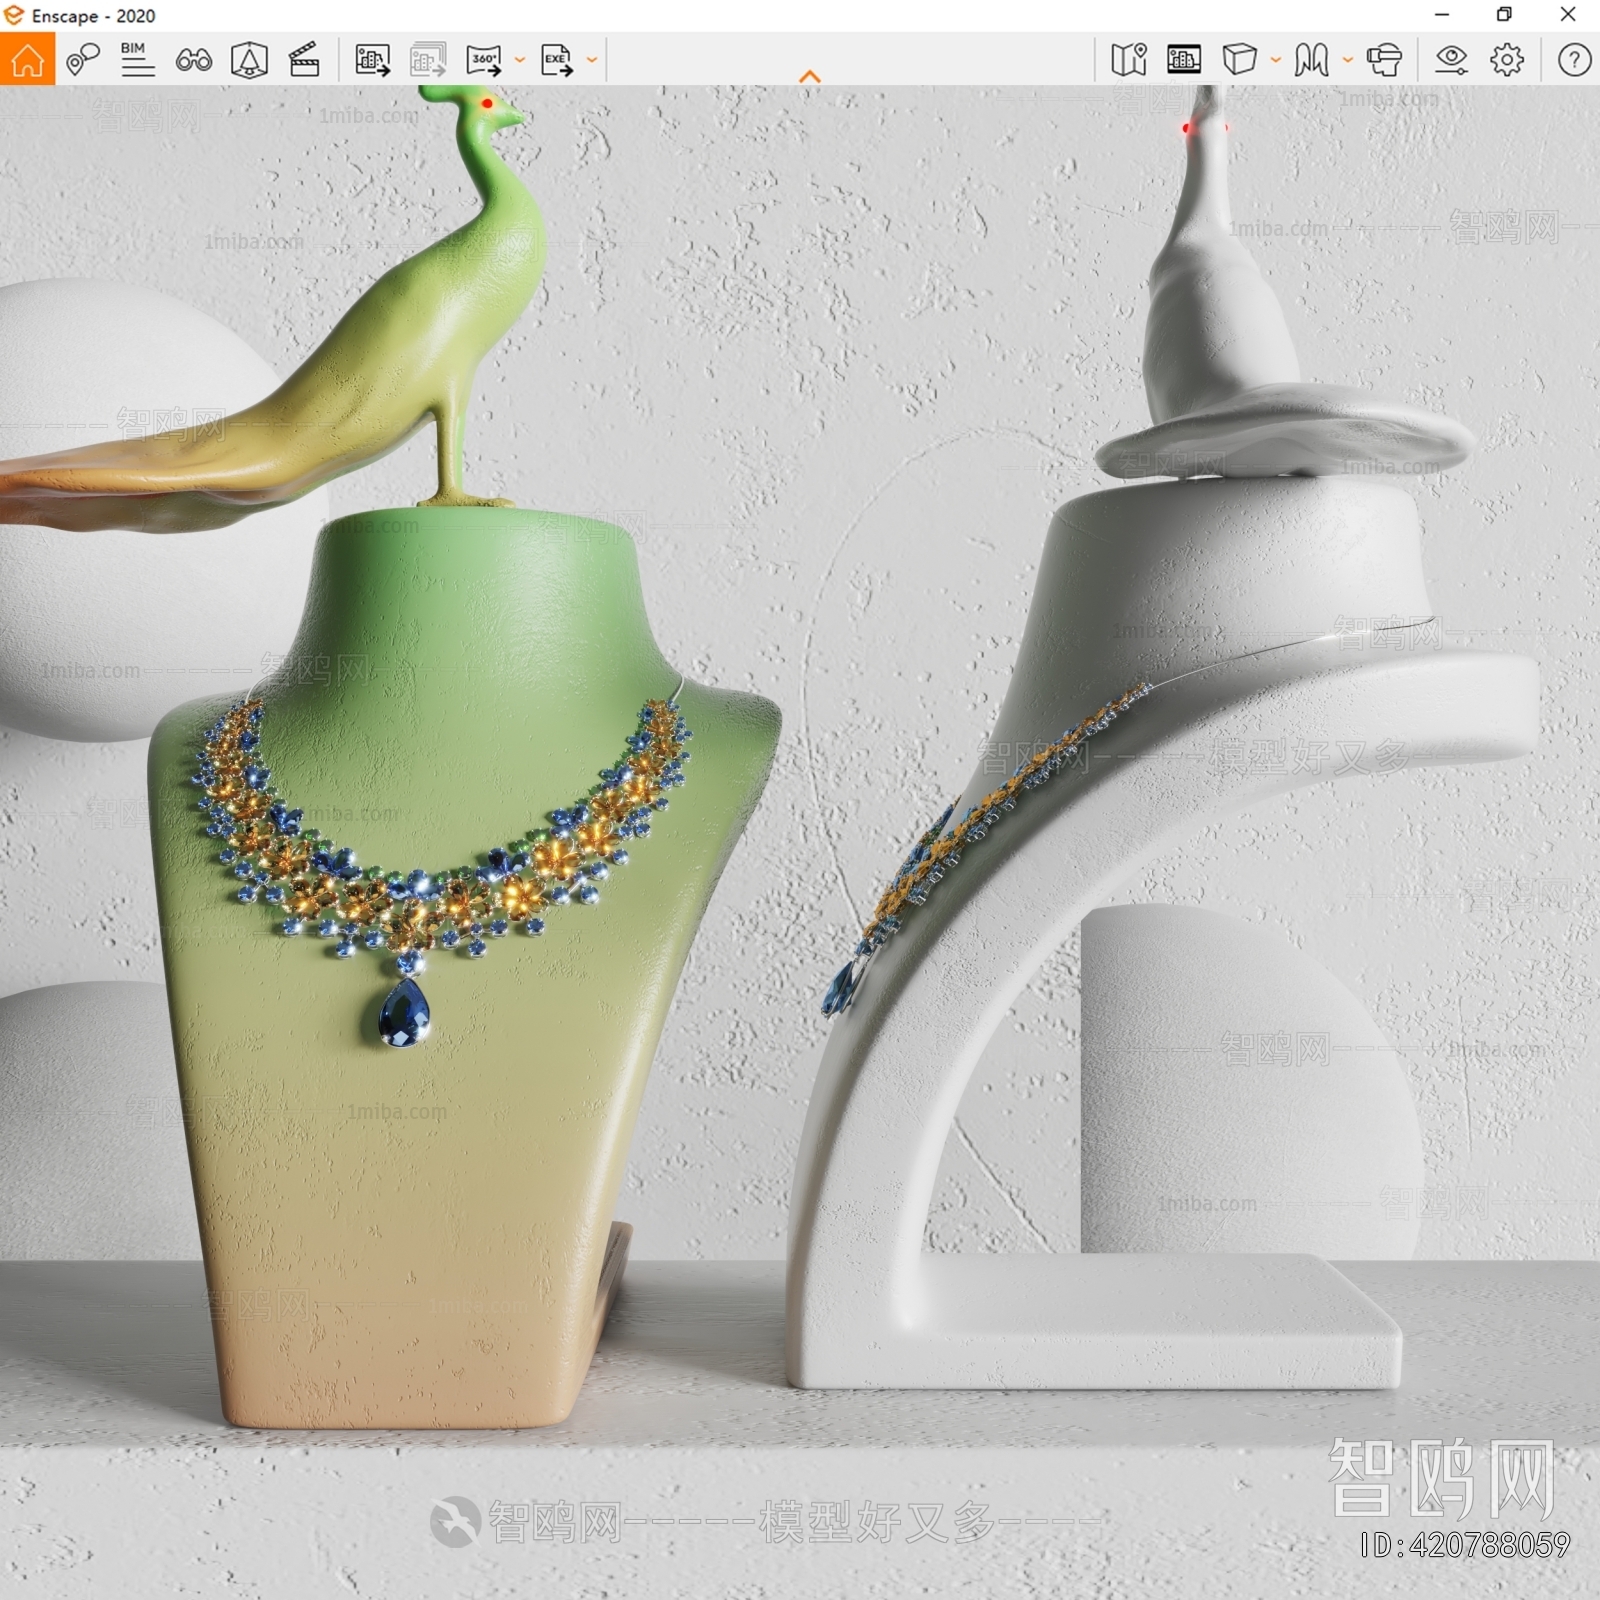Expand the navigation mode dropdown arrow
This screenshot has height=1600, width=1600.
pos(1347,60)
